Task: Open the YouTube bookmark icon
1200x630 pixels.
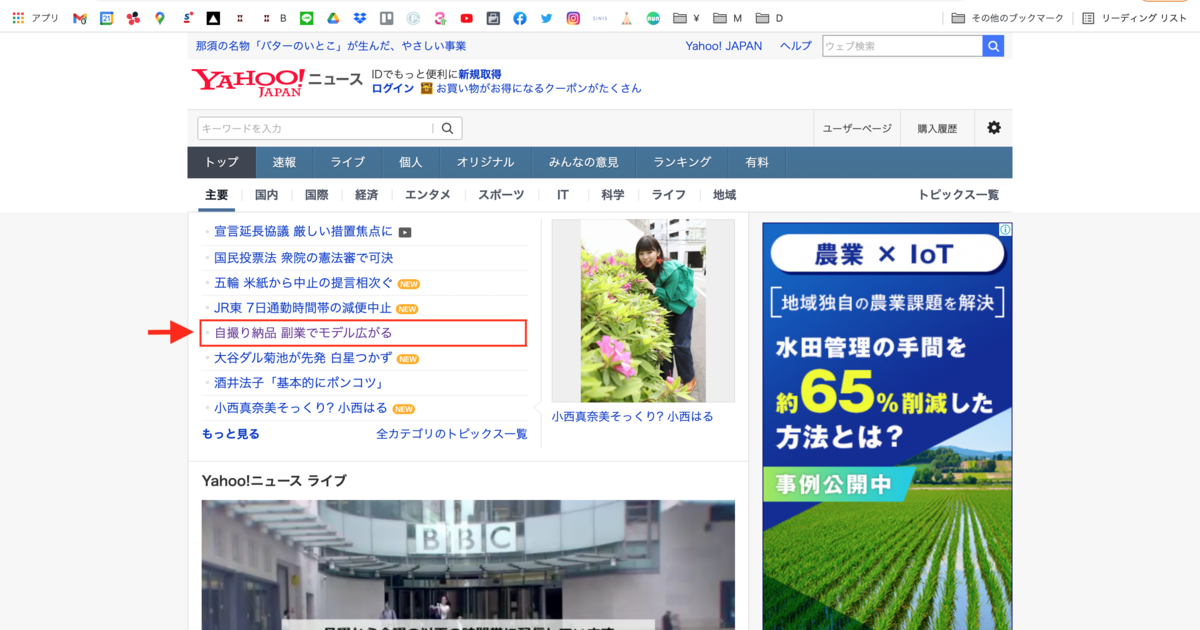Action: click(x=467, y=18)
